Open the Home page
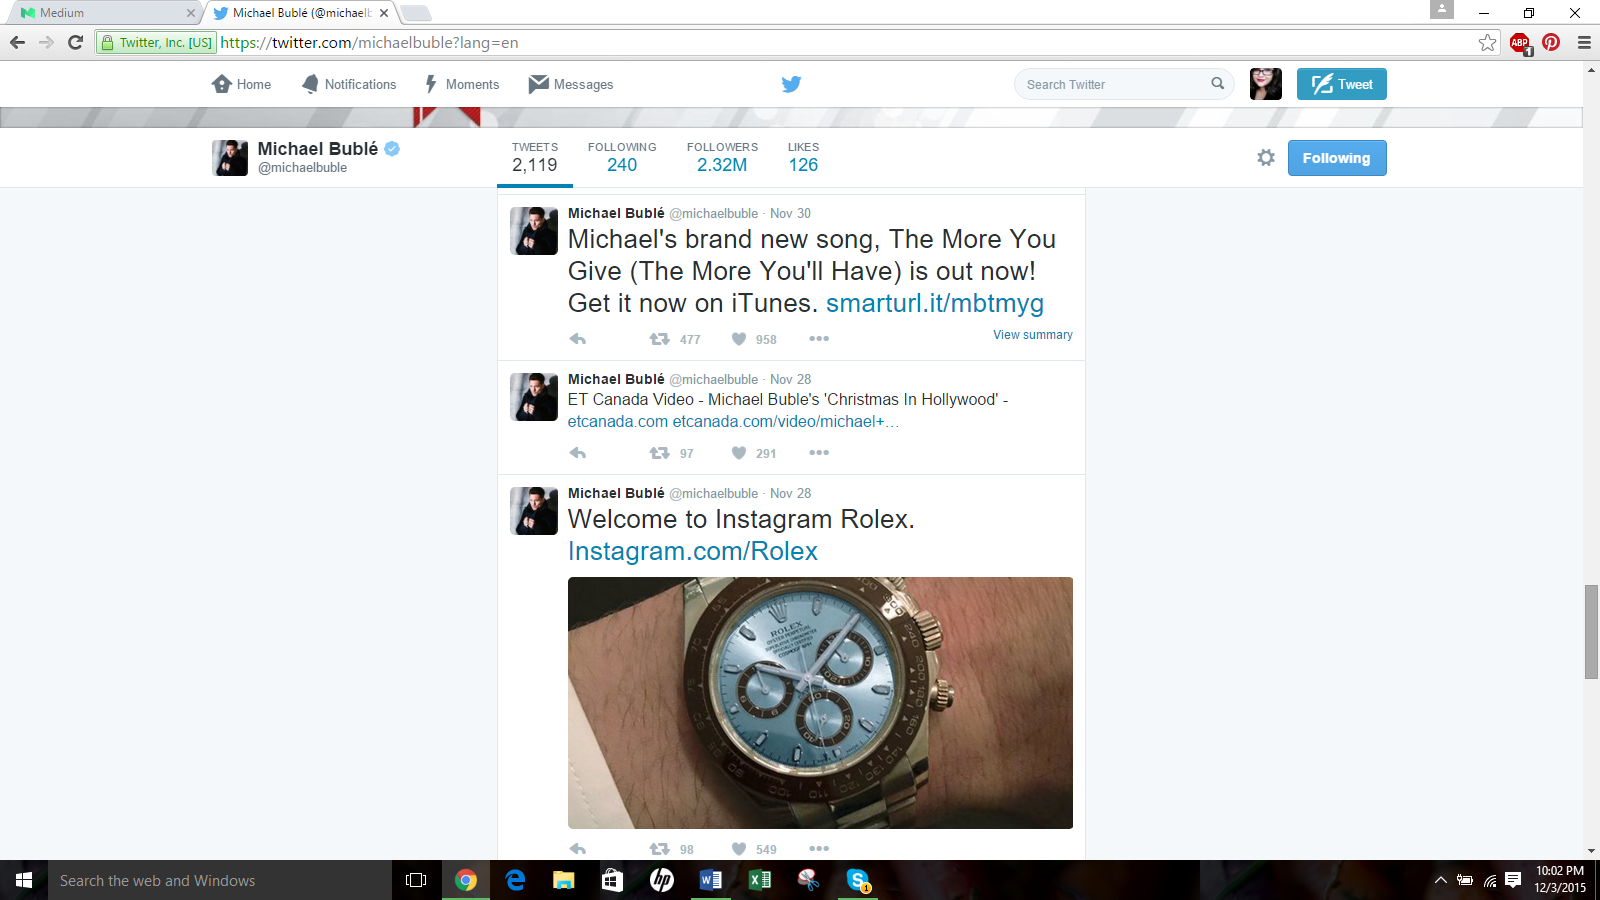The height and width of the screenshot is (900, 1600). (242, 84)
